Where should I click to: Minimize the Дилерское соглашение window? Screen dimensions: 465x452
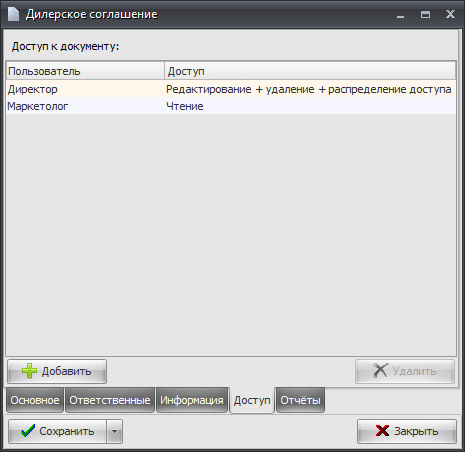click(400, 15)
